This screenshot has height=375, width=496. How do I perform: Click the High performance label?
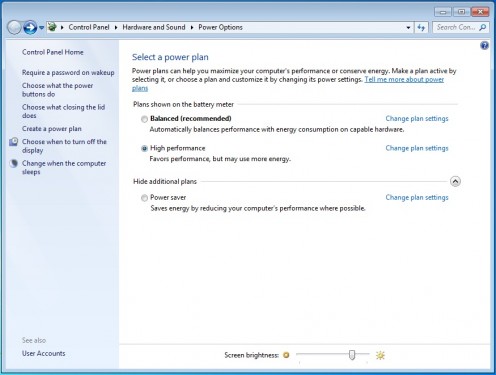[x=178, y=148]
